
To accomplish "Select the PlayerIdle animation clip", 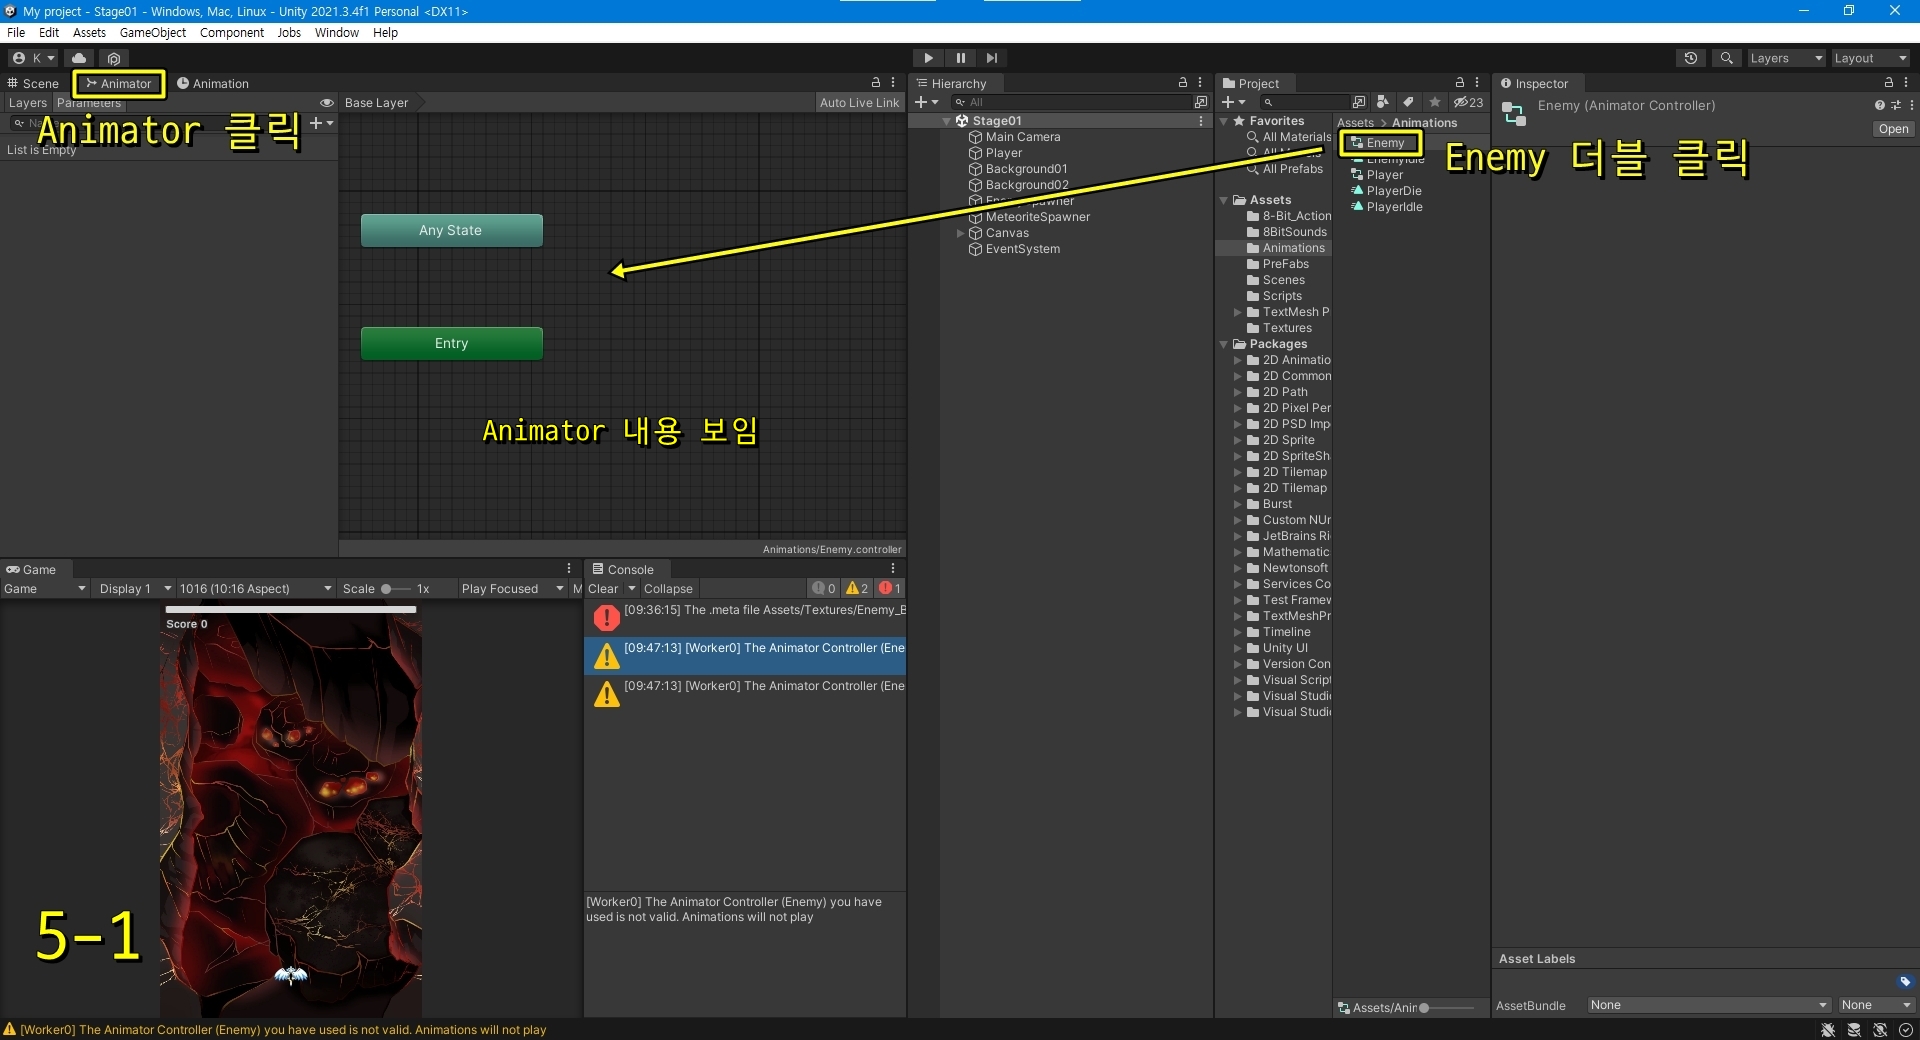I will click(x=1386, y=207).
